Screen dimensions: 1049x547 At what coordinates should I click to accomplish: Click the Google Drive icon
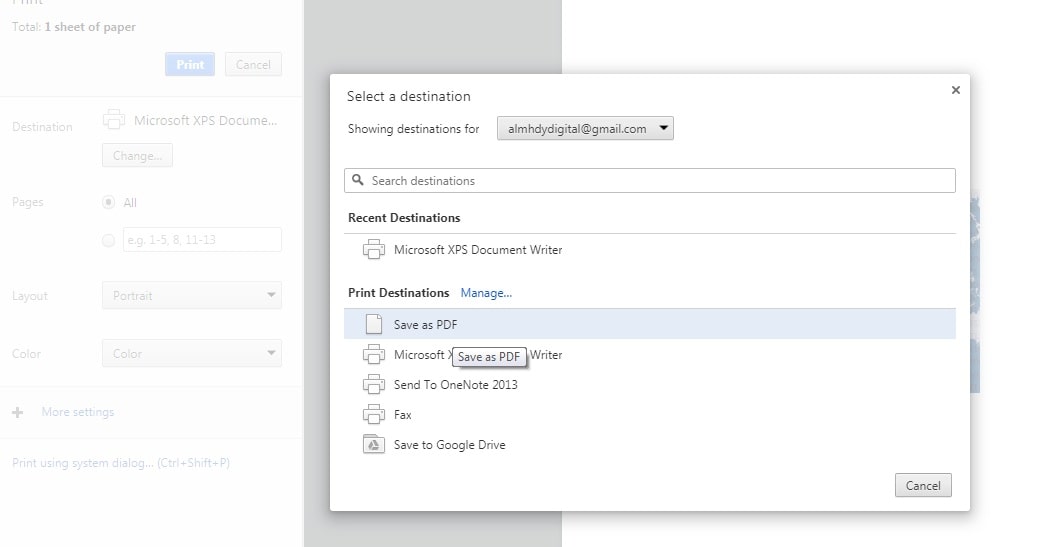point(373,445)
